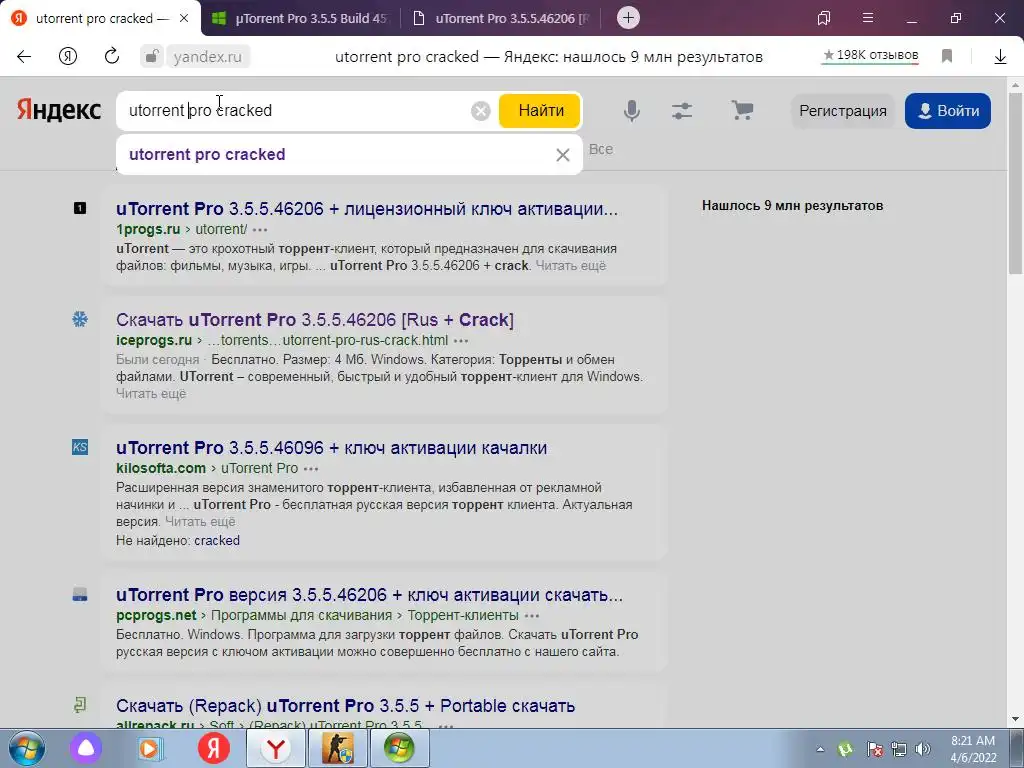Click the site lock security icon
This screenshot has height=768, width=1024.
pos(151,57)
